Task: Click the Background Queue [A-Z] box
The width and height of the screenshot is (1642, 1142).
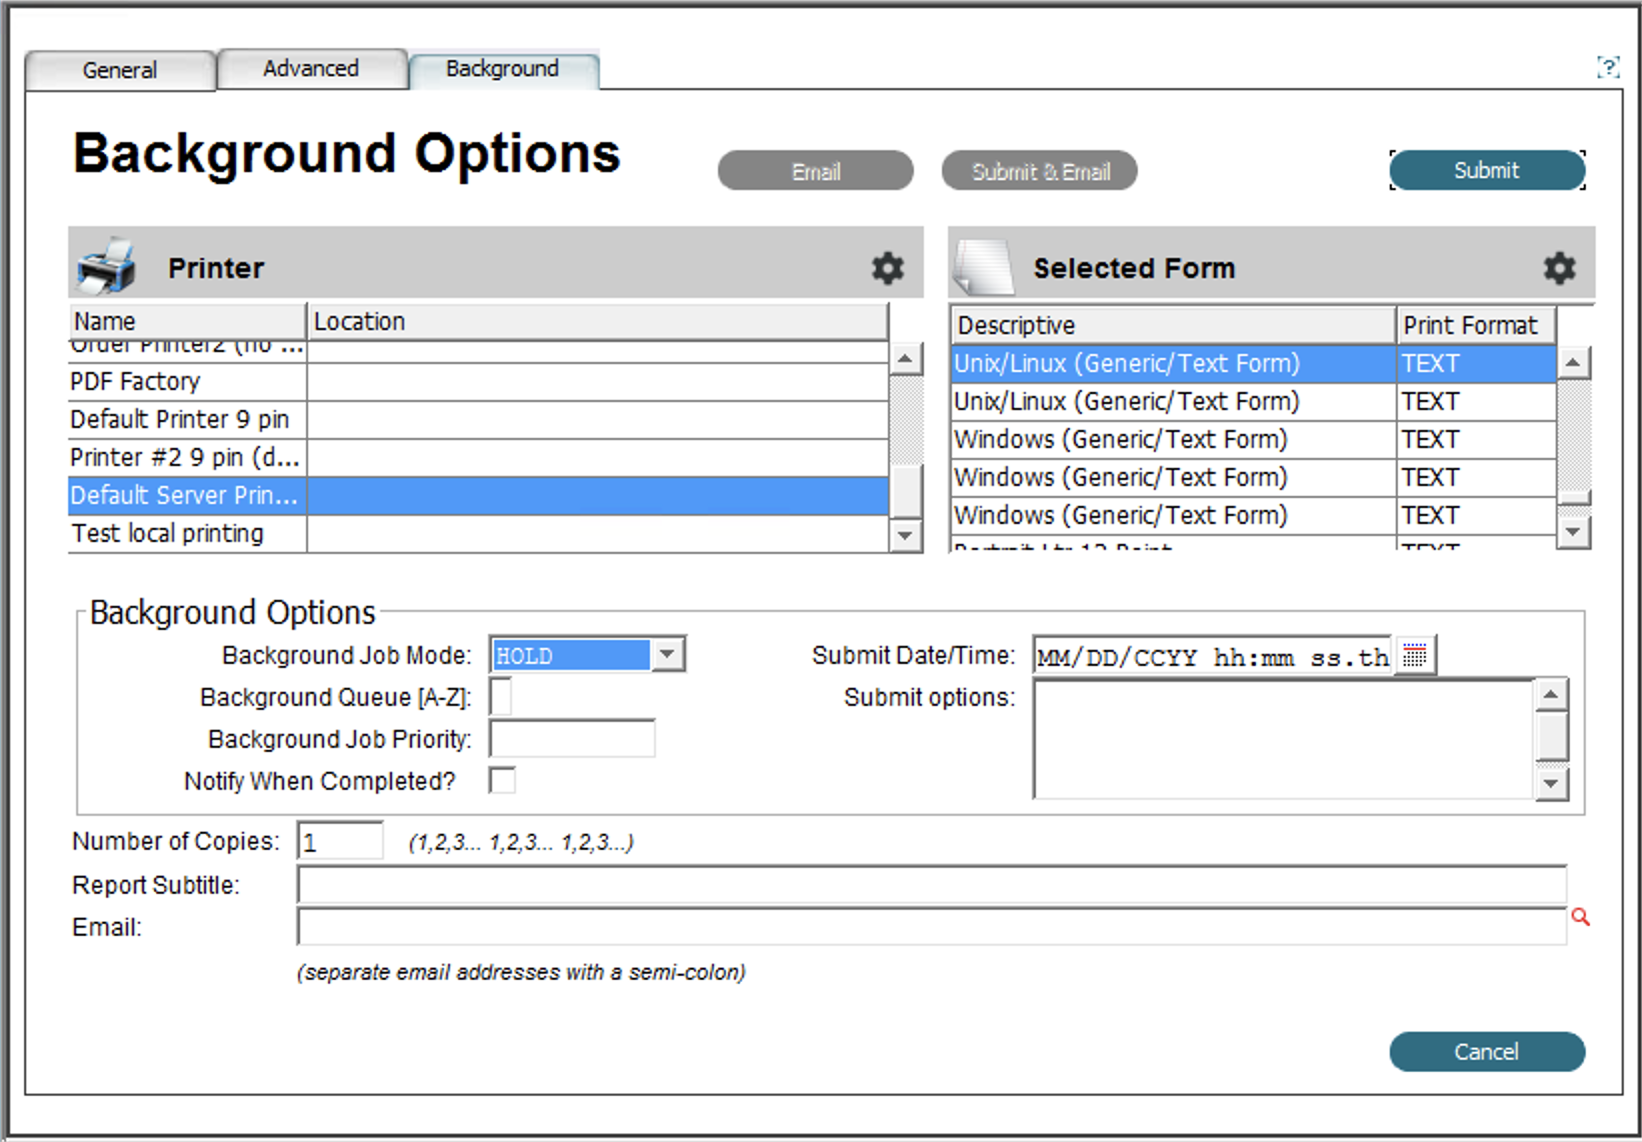Action: 501,697
